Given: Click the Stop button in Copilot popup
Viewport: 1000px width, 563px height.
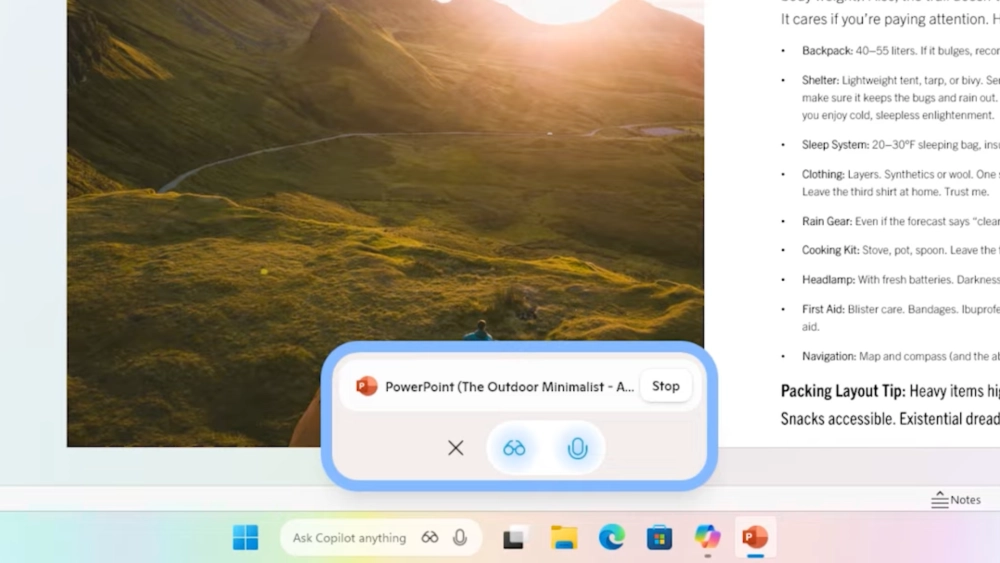Looking at the screenshot, I should [665, 386].
